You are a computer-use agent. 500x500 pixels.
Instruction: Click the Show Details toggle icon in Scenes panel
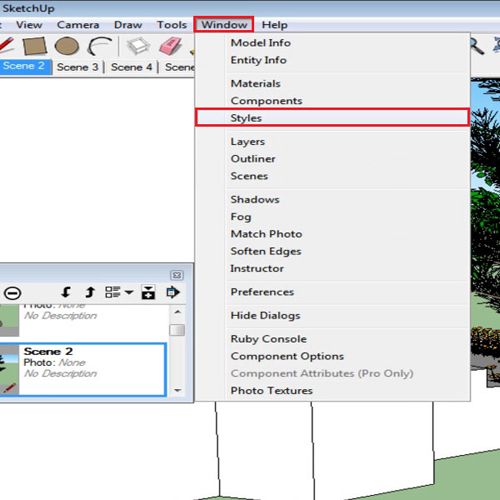pyautogui.click(x=148, y=292)
